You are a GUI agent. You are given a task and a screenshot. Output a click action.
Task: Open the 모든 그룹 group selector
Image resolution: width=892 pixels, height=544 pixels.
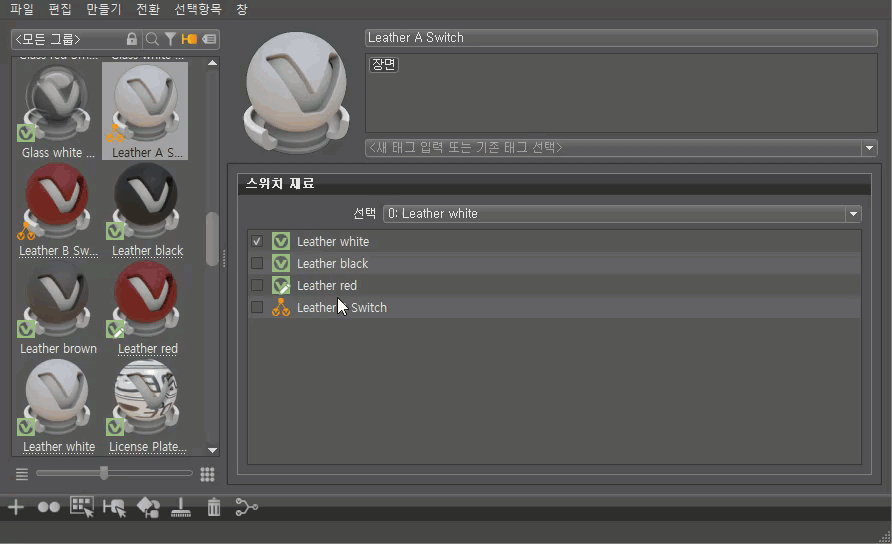(x=68, y=39)
